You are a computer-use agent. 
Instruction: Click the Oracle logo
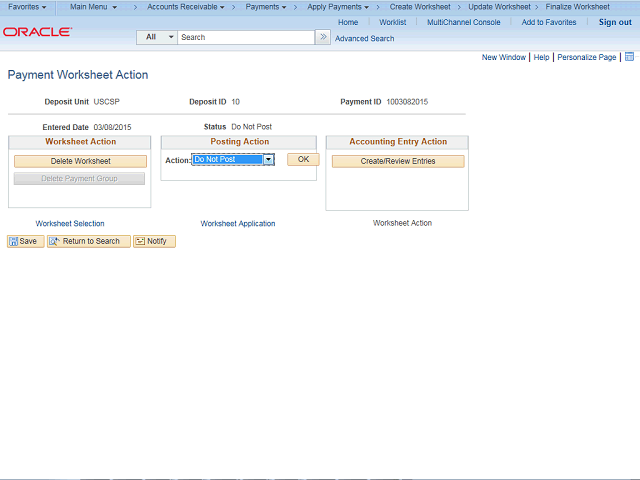point(38,32)
